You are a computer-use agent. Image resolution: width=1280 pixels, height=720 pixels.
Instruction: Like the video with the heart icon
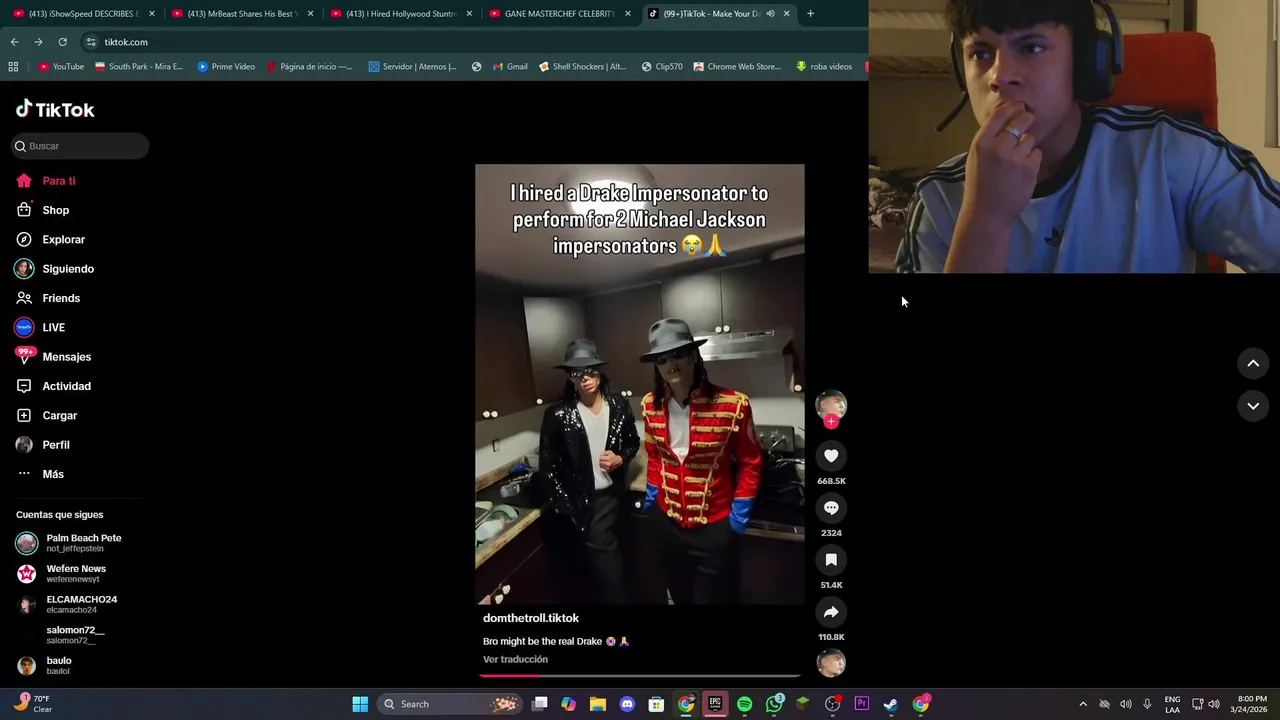831,456
